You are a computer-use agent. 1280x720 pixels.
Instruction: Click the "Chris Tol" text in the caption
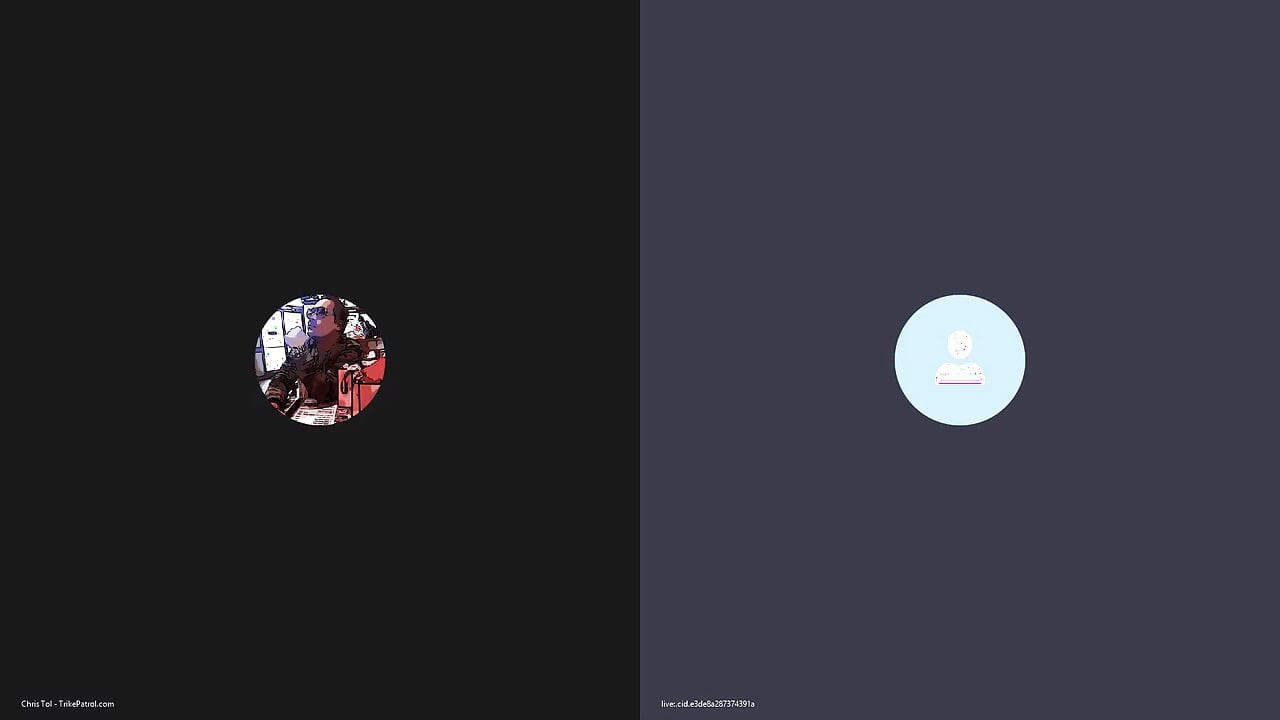point(37,704)
